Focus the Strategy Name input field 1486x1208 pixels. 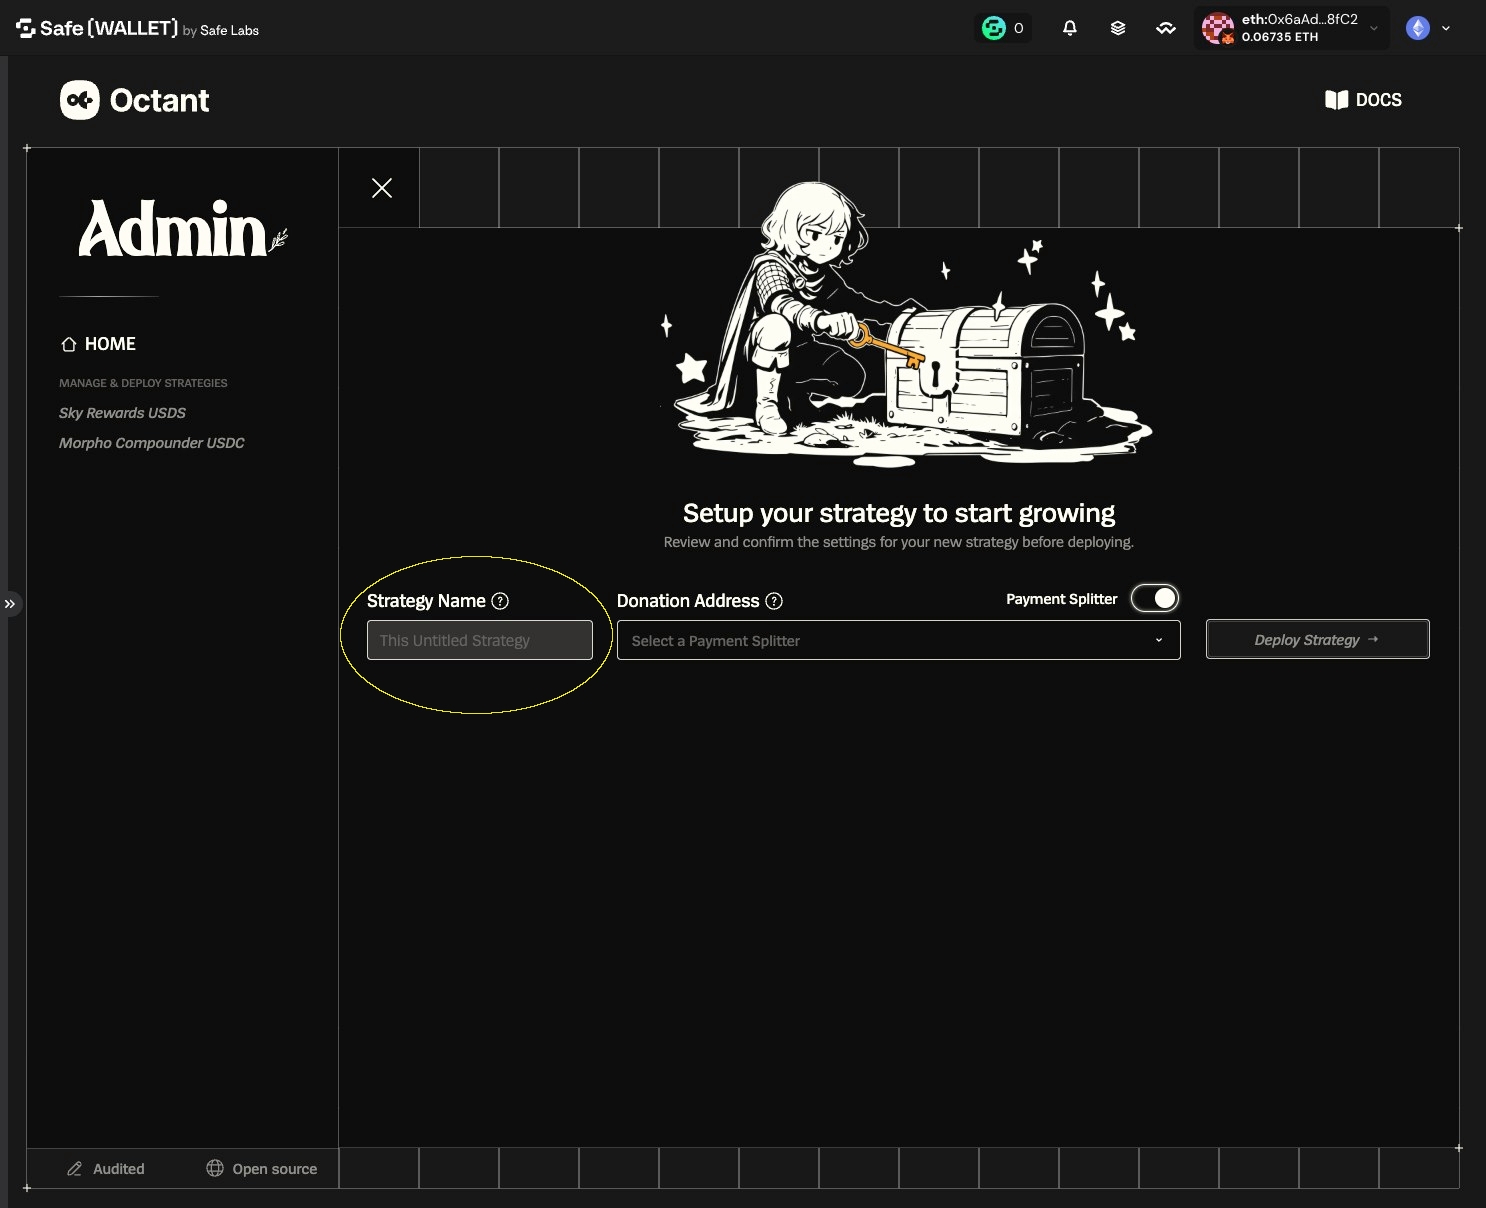click(x=480, y=640)
